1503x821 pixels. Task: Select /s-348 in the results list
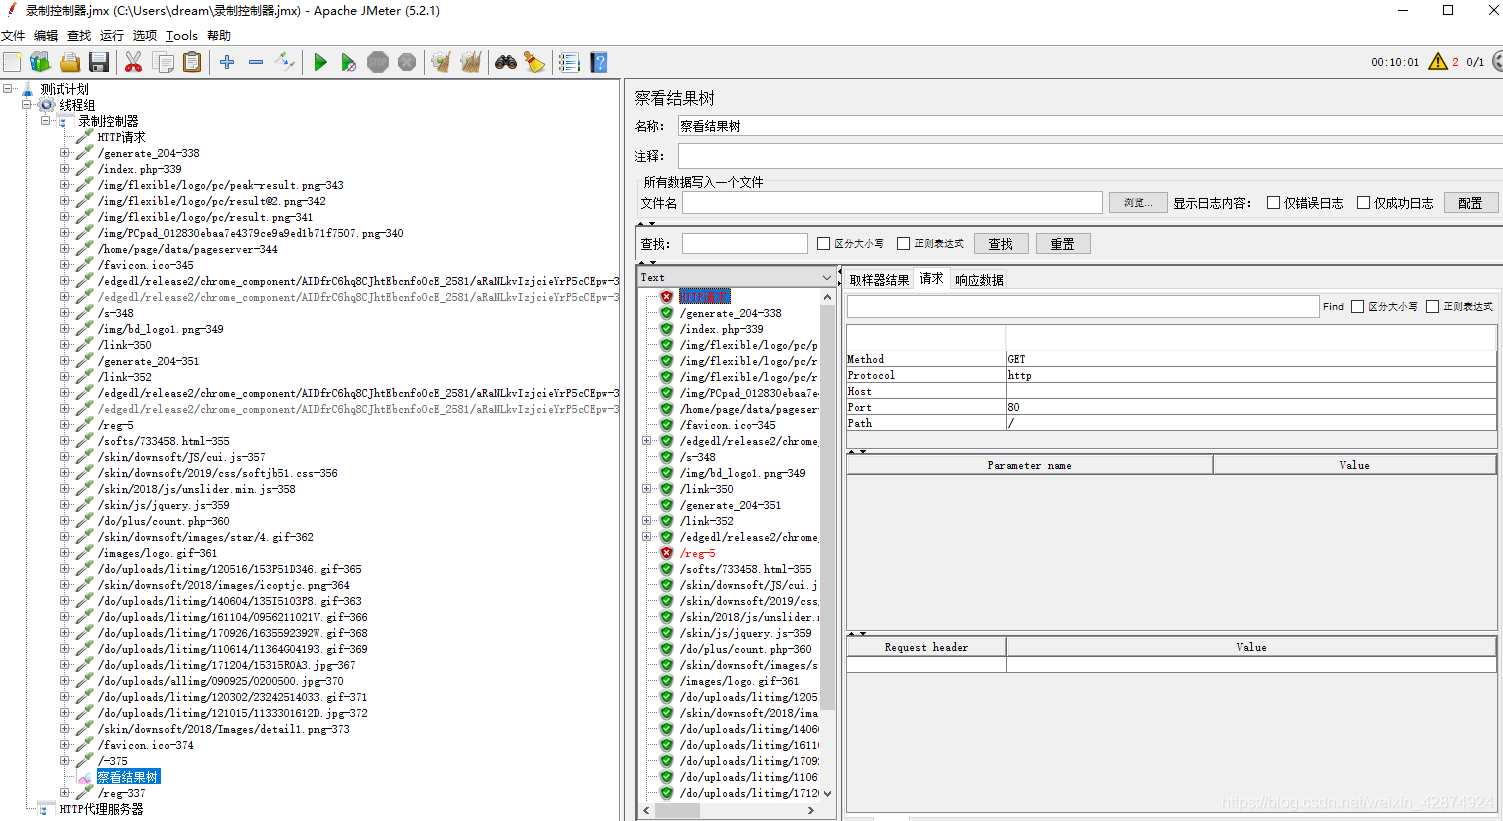698,457
